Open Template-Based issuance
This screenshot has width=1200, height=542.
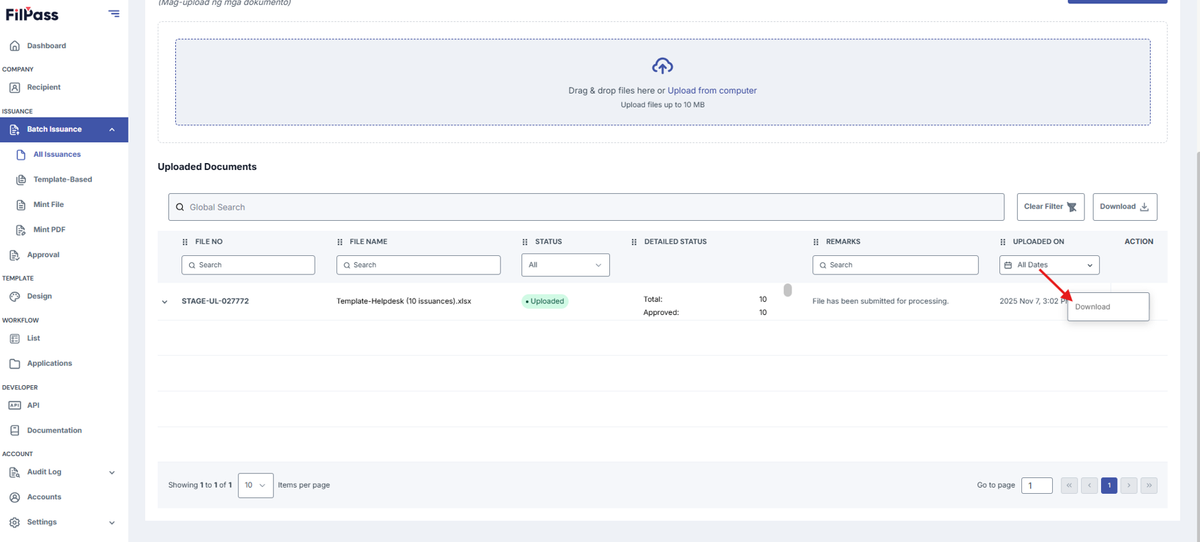click(x=62, y=179)
